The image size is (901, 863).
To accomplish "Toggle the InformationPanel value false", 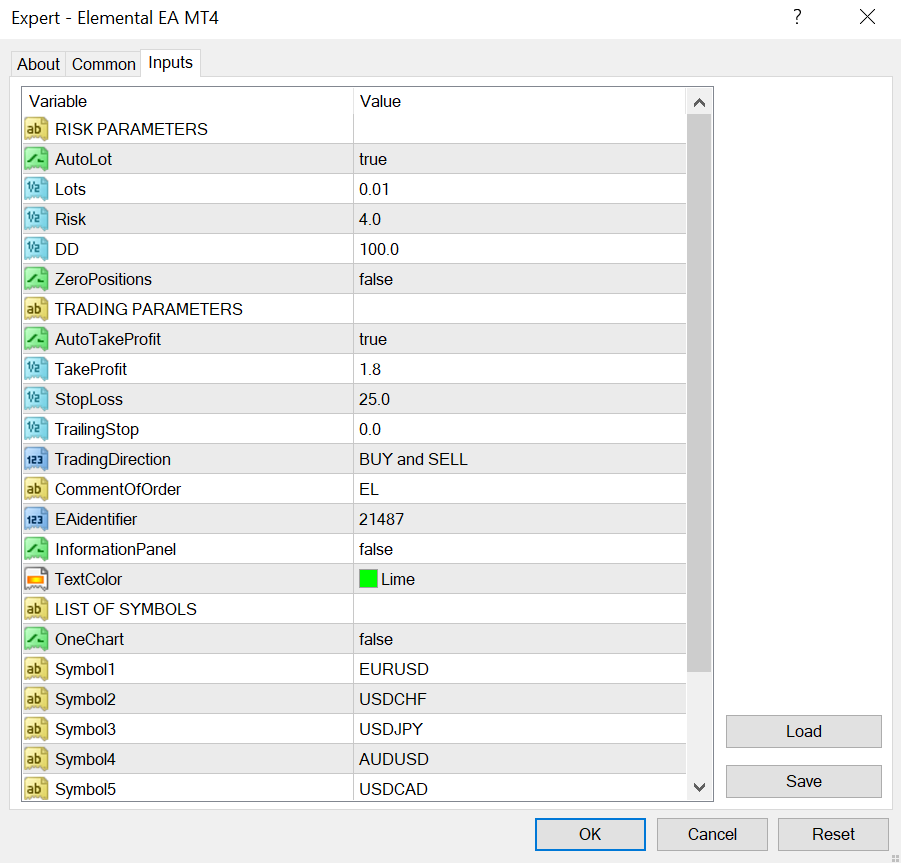I will (x=519, y=549).
